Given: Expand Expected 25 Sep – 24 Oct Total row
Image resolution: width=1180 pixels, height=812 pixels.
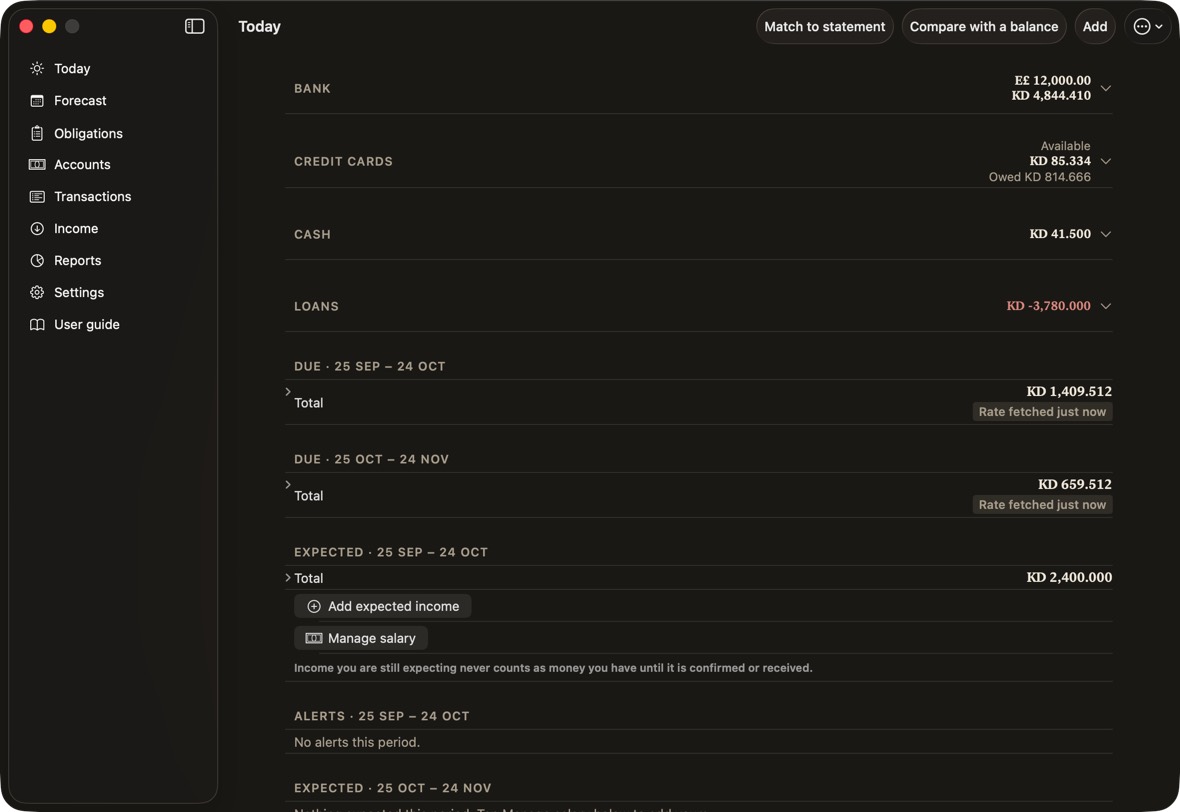Looking at the screenshot, I should (288, 578).
